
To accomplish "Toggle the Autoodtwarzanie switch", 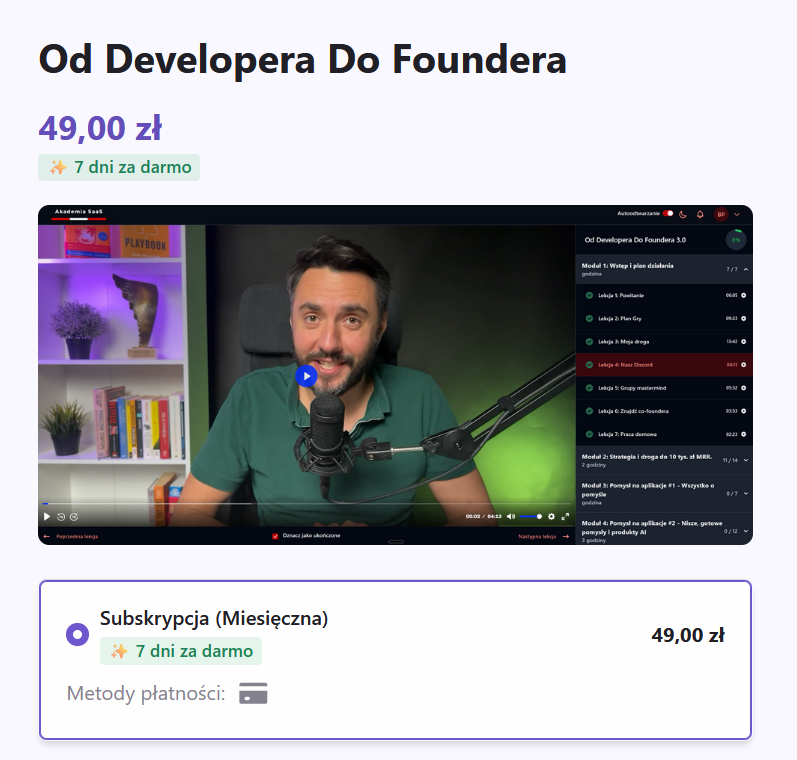I will (668, 214).
